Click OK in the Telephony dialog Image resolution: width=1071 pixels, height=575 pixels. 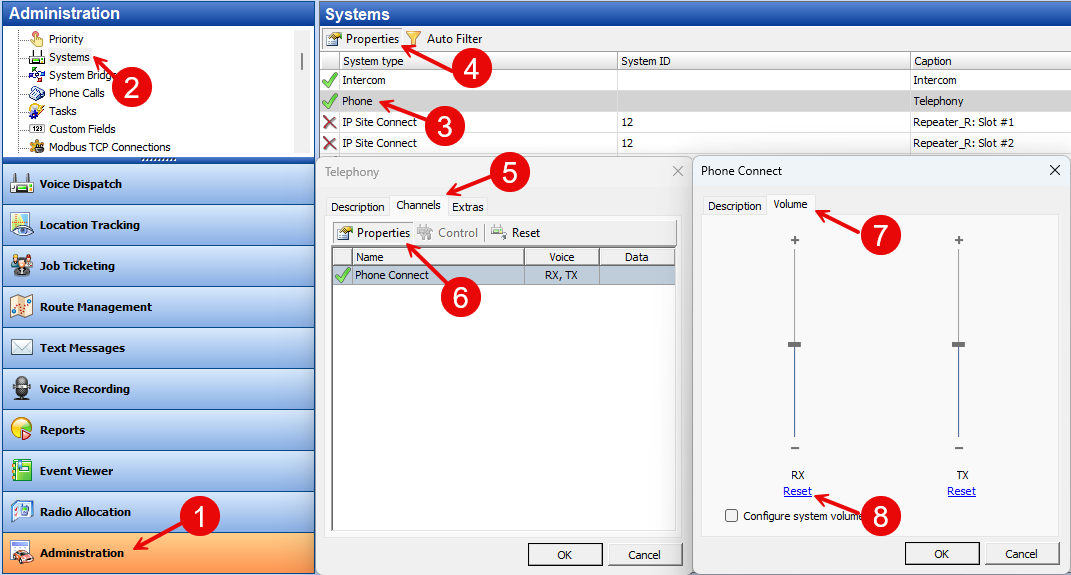(565, 555)
